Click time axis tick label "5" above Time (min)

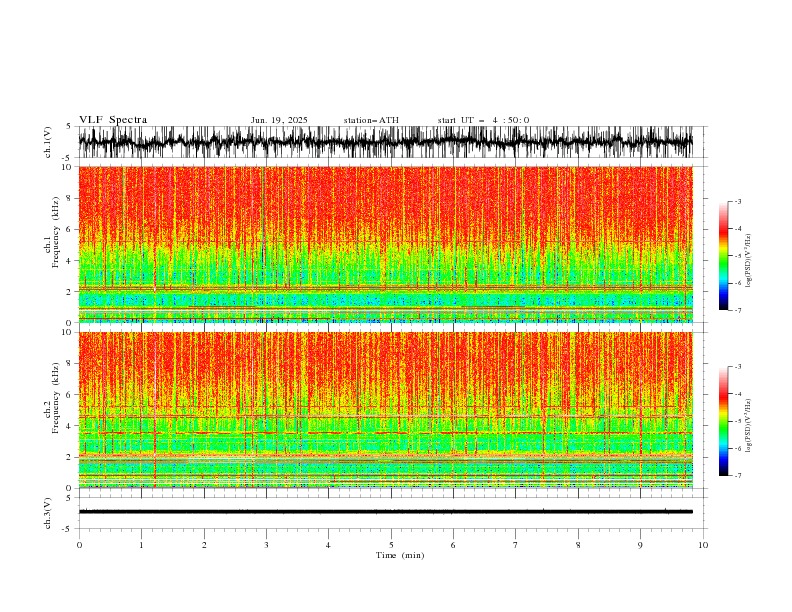point(391,545)
